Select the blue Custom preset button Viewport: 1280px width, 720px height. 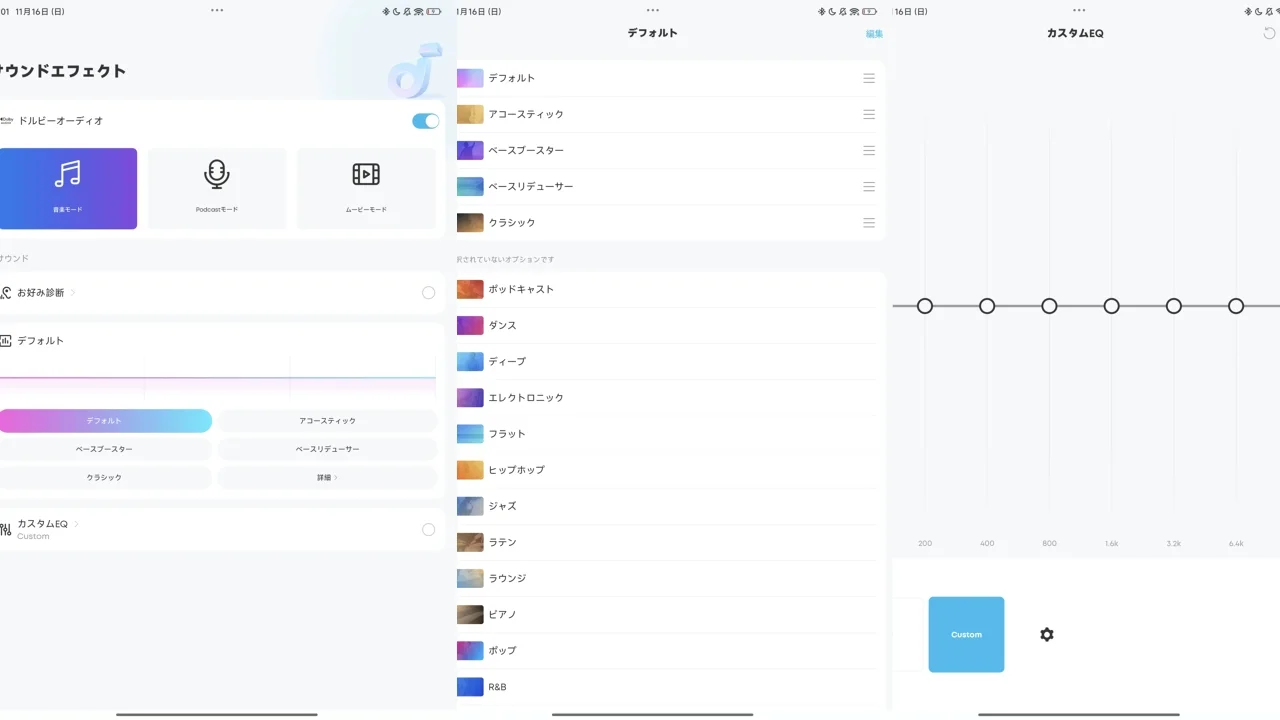[x=966, y=634]
